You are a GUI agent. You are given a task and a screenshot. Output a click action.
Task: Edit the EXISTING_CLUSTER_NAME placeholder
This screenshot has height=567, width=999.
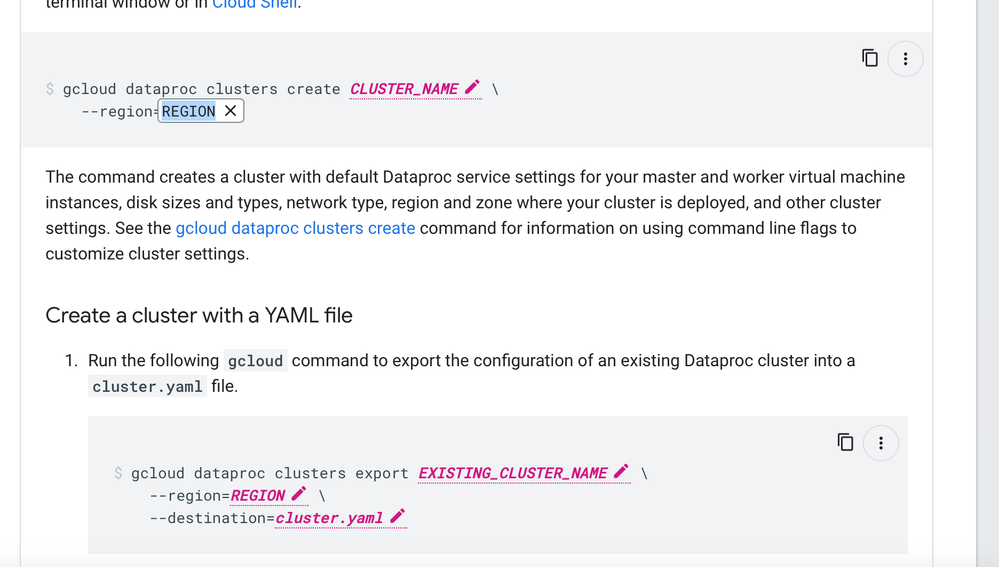coord(621,471)
